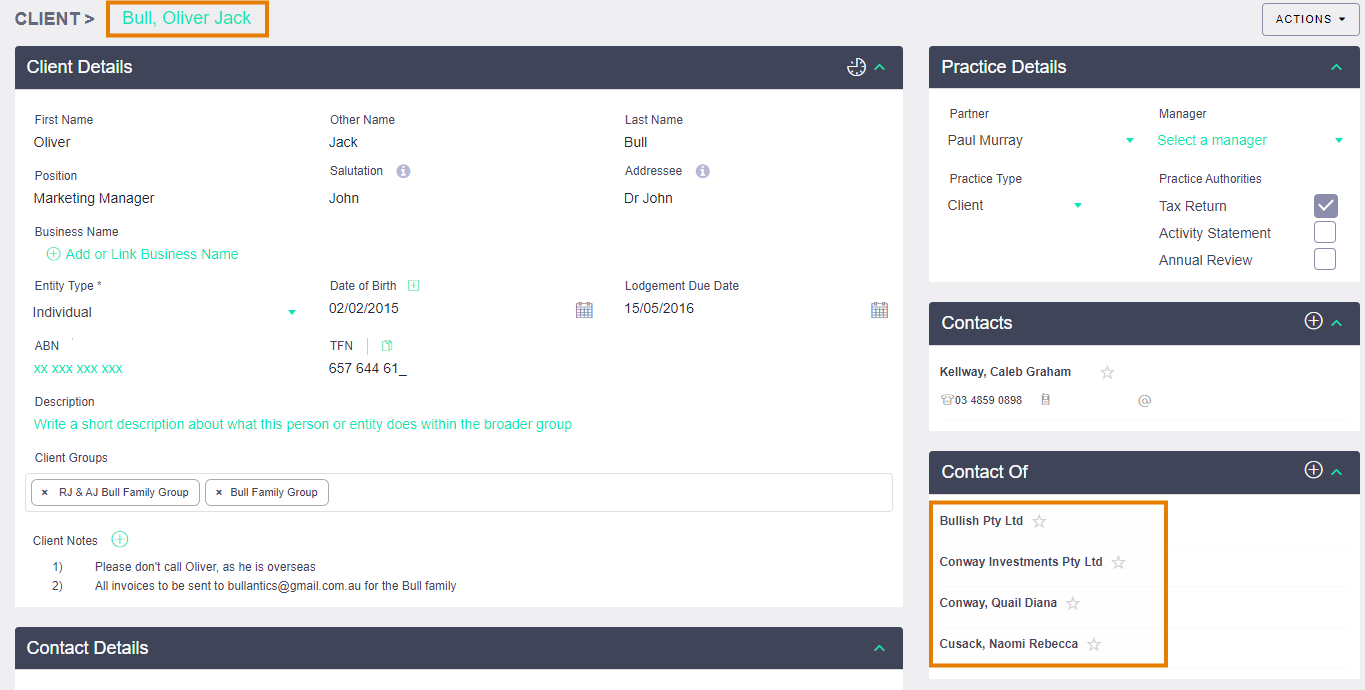
Task: Click inside the Client Groups tag box
Action: point(459,492)
